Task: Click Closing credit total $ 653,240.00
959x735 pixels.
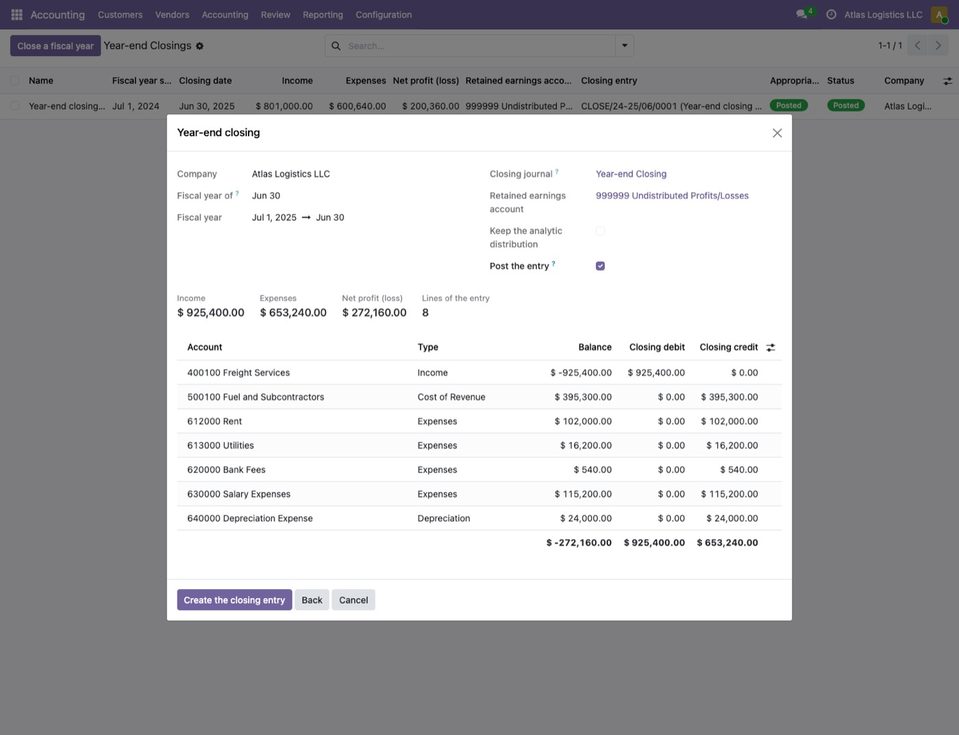Action: tap(727, 542)
